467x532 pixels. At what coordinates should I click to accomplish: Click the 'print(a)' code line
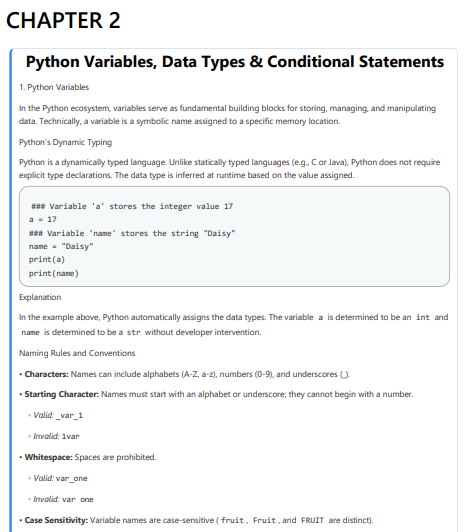47,260
